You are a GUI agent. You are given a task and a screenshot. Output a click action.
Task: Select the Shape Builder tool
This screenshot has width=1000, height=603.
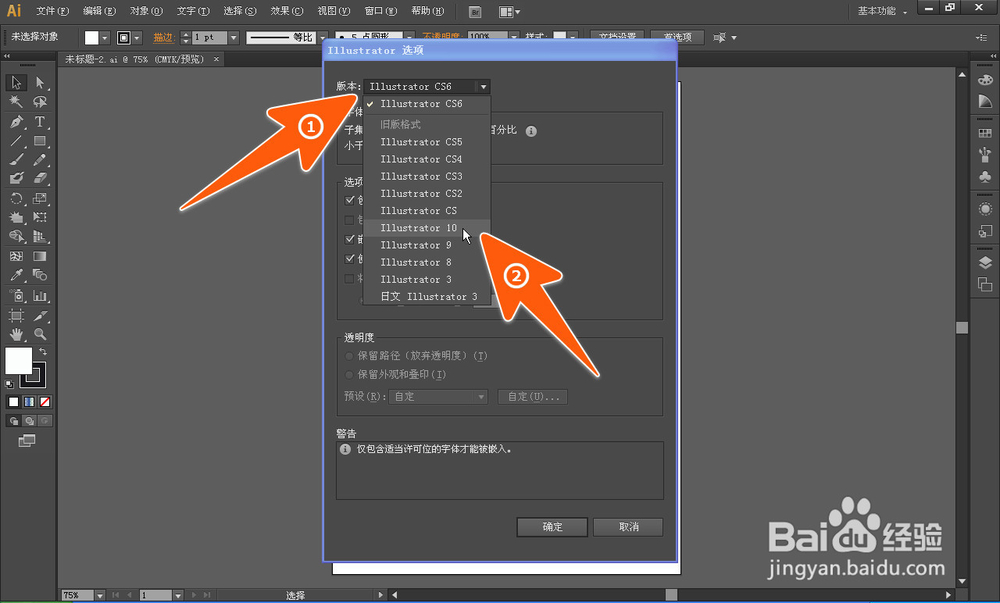pyautogui.click(x=16, y=236)
